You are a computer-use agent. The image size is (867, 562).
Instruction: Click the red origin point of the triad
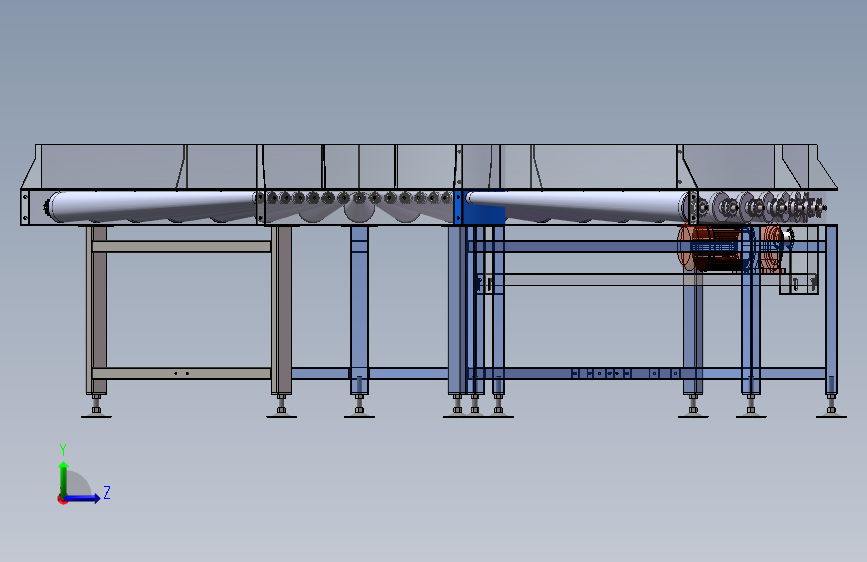(x=62, y=499)
